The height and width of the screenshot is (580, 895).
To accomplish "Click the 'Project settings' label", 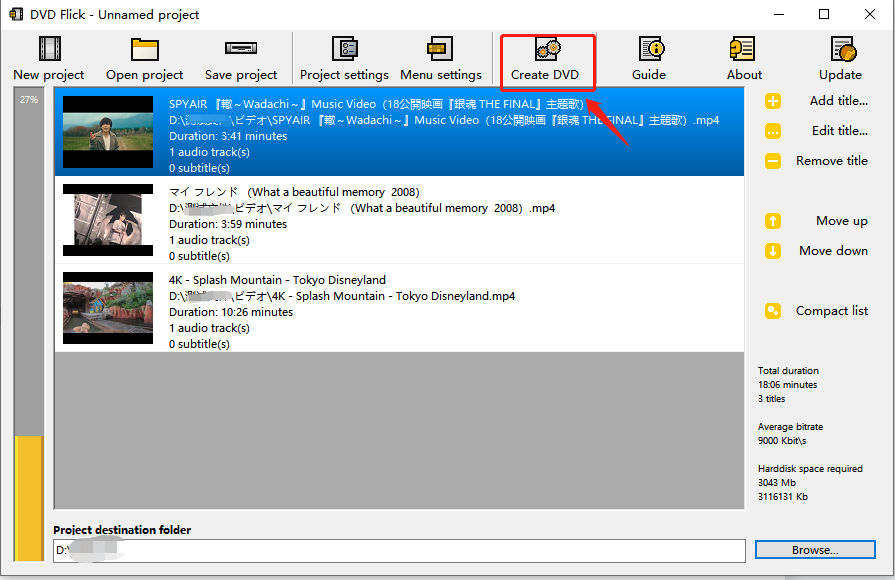I will click(x=344, y=75).
